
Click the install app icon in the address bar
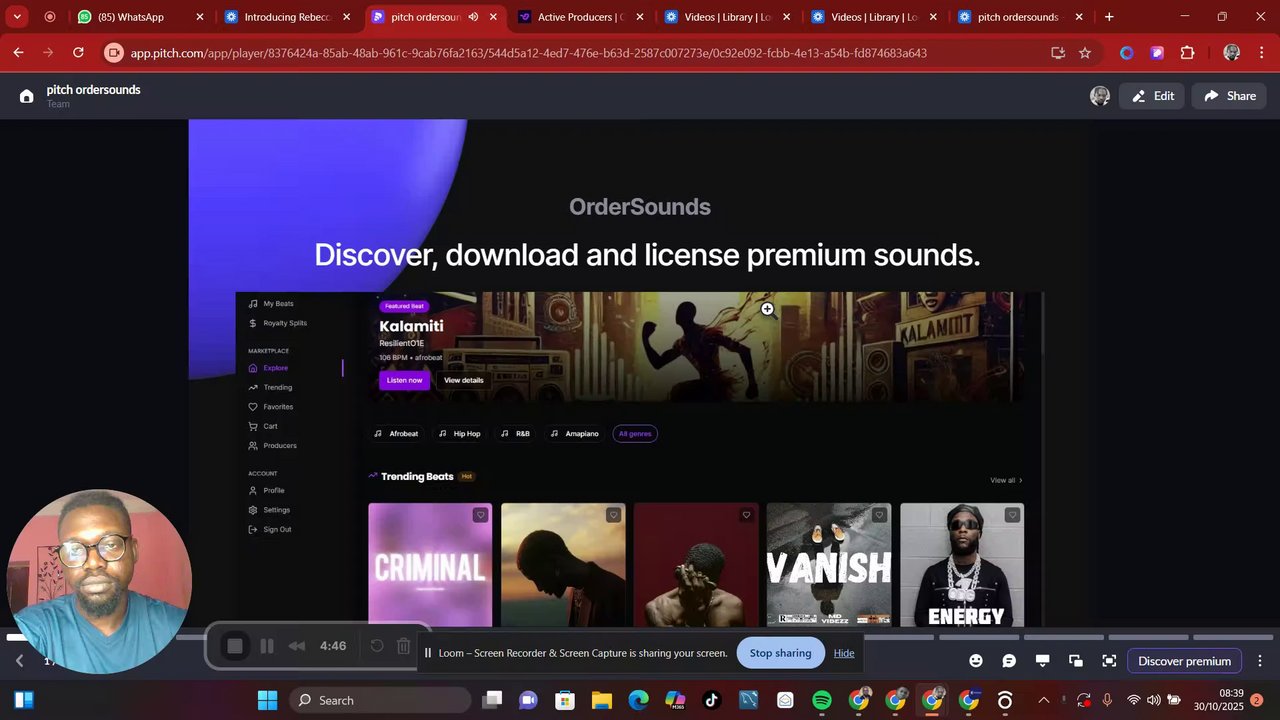[1058, 53]
